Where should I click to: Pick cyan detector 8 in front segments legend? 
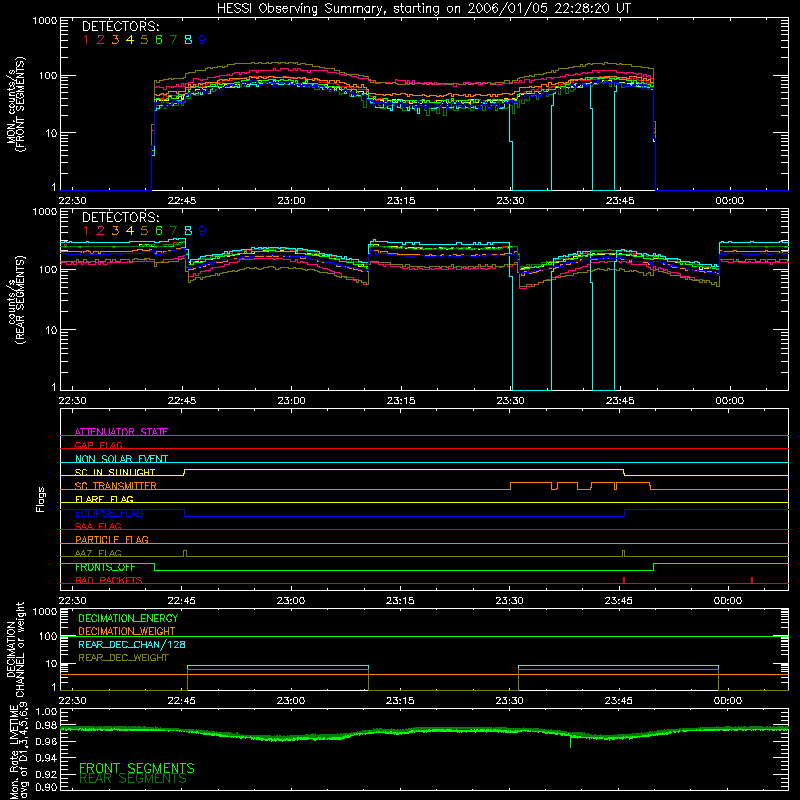(188, 40)
